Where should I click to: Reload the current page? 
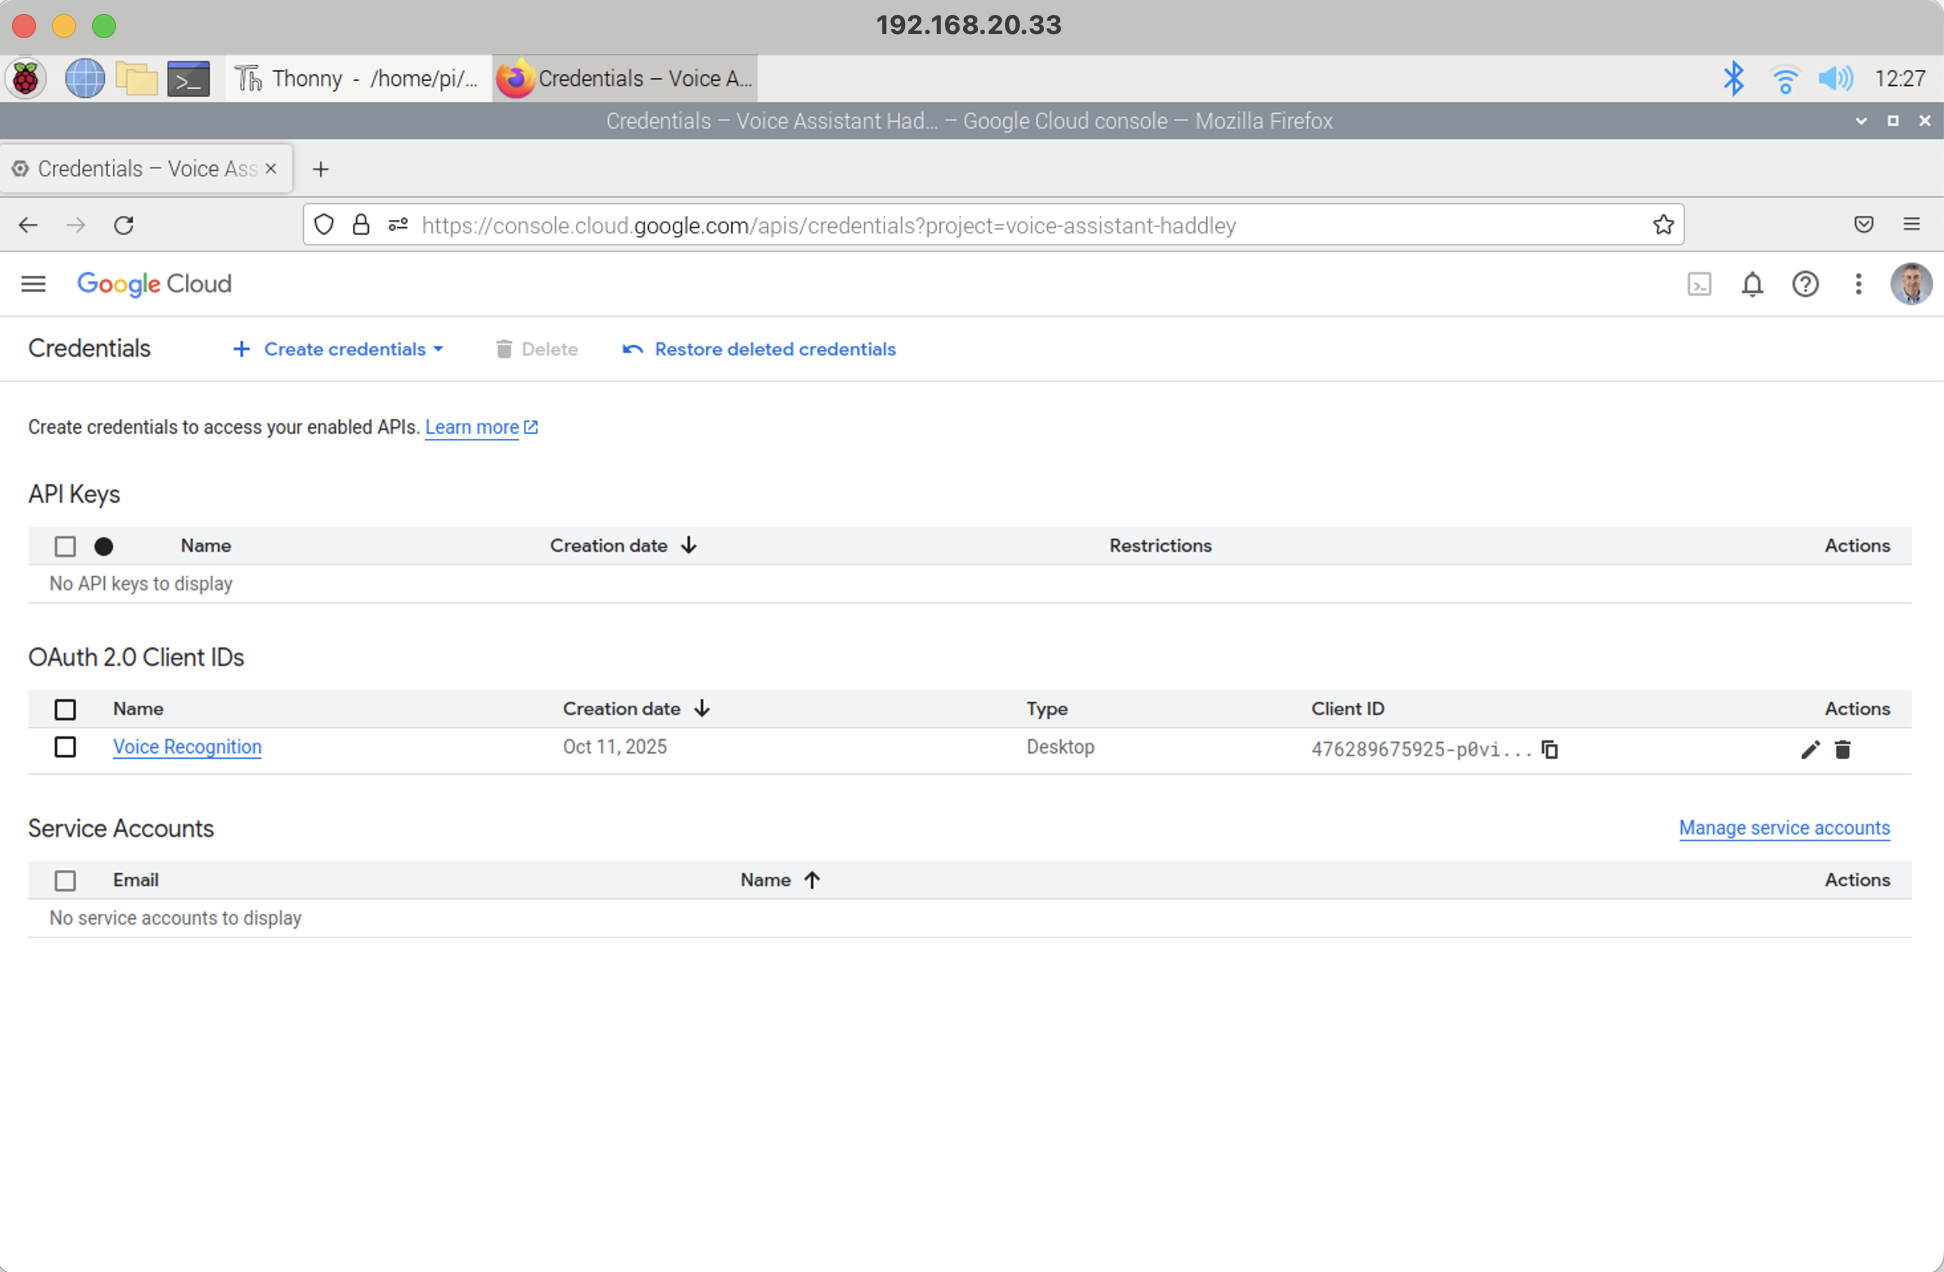[x=124, y=225]
